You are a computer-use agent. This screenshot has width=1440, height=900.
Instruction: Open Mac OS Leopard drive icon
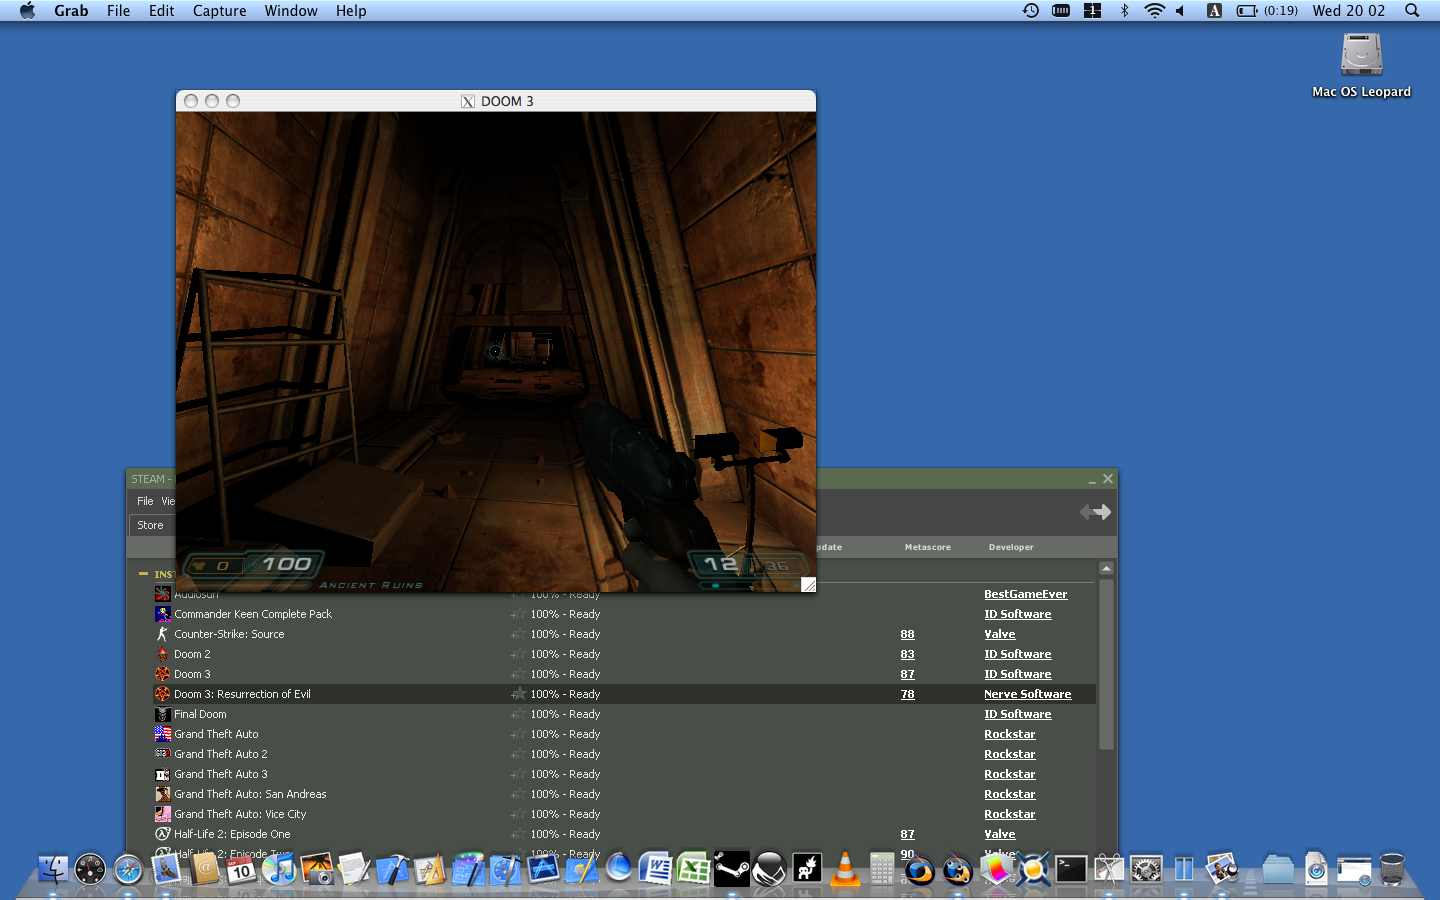(1361, 65)
